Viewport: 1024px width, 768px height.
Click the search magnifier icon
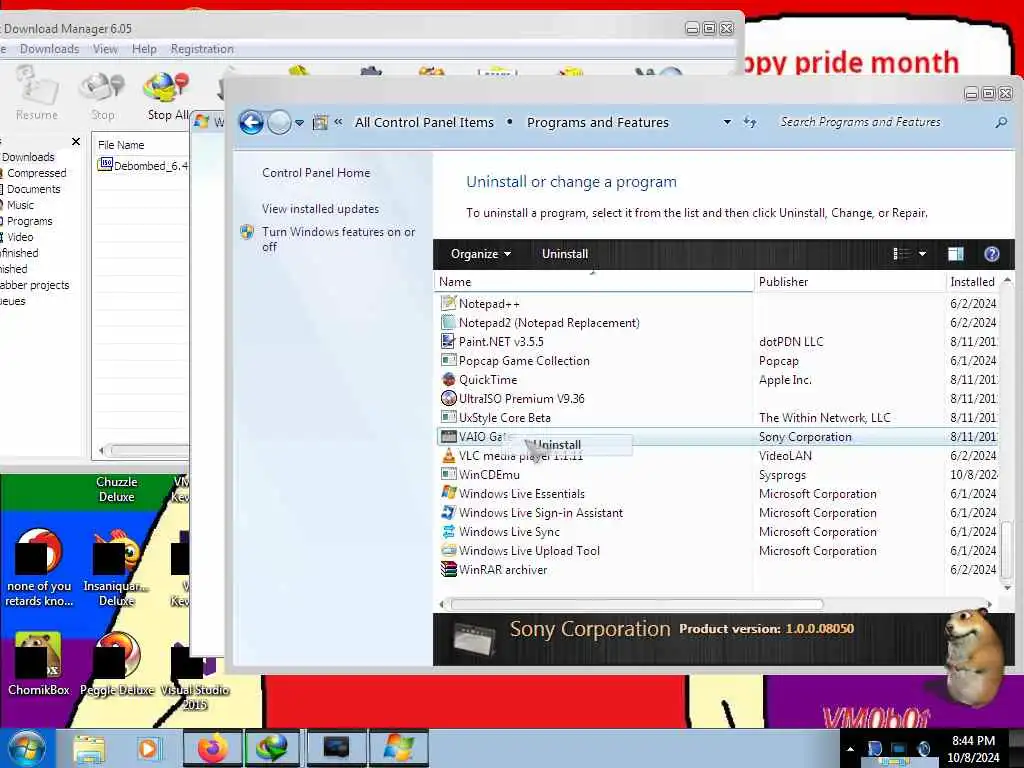(x=1001, y=122)
